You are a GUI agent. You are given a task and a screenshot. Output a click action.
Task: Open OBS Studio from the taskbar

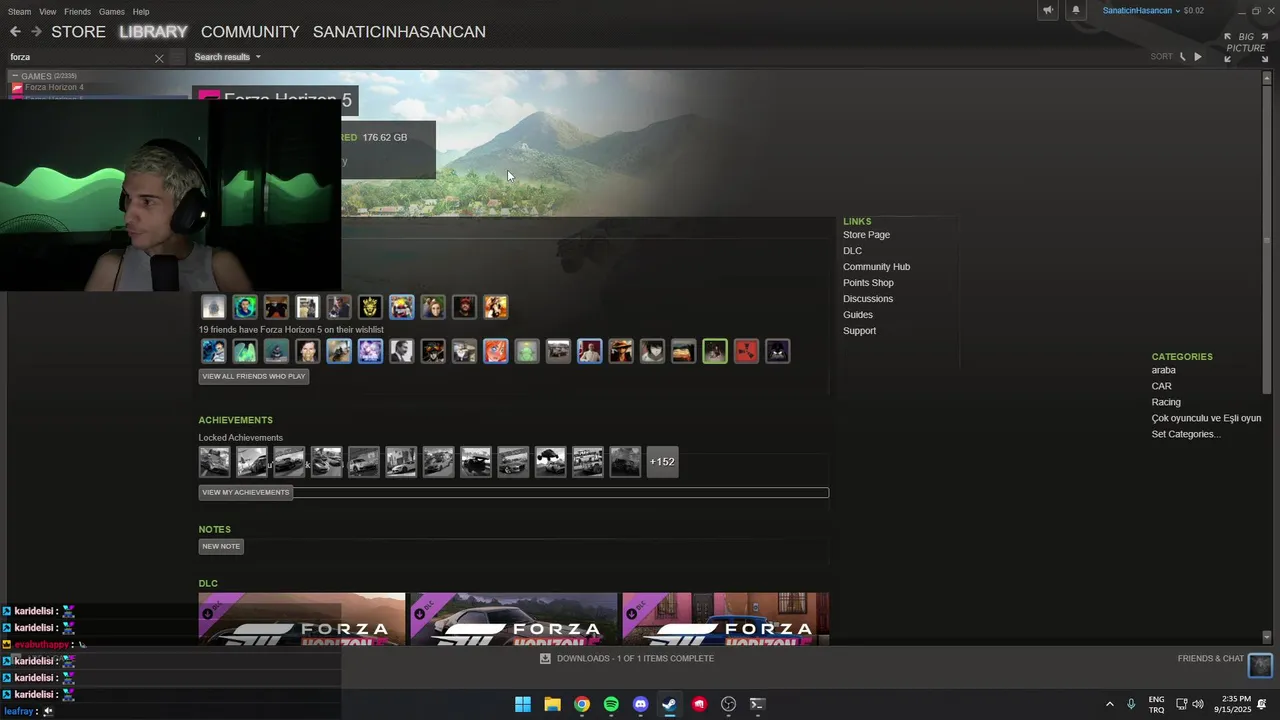click(729, 704)
